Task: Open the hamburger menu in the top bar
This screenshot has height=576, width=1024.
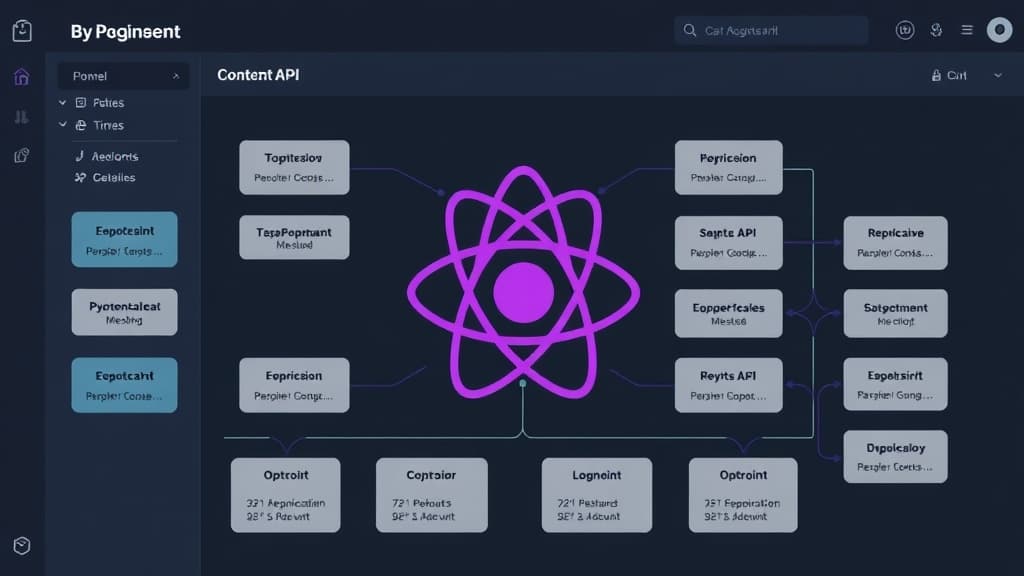Action: [x=966, y=30]
